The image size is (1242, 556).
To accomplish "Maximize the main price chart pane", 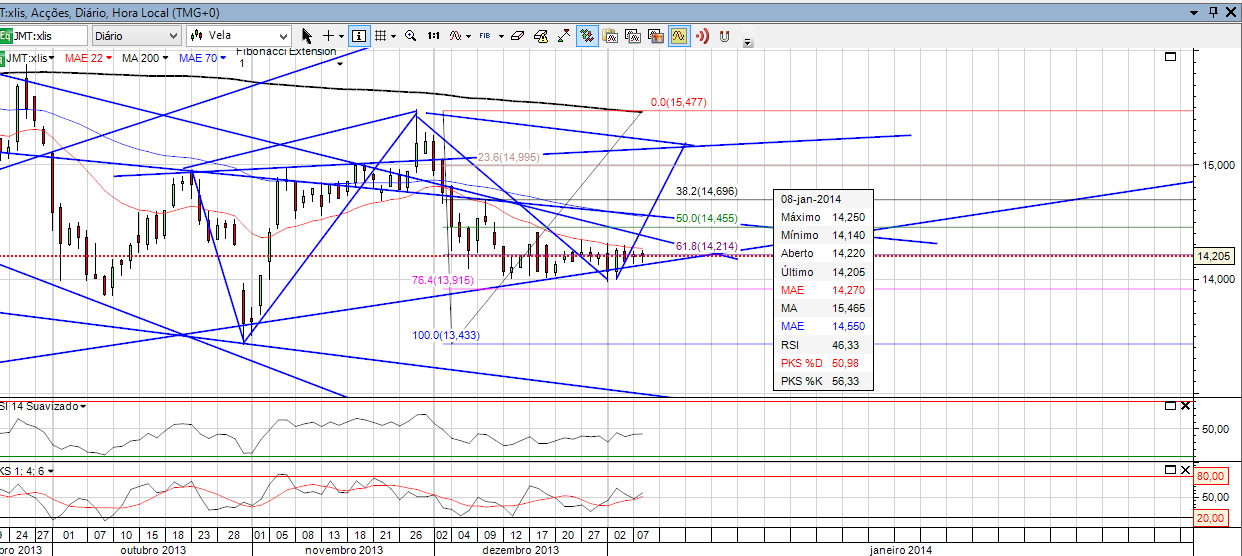I will [1171, 57].
